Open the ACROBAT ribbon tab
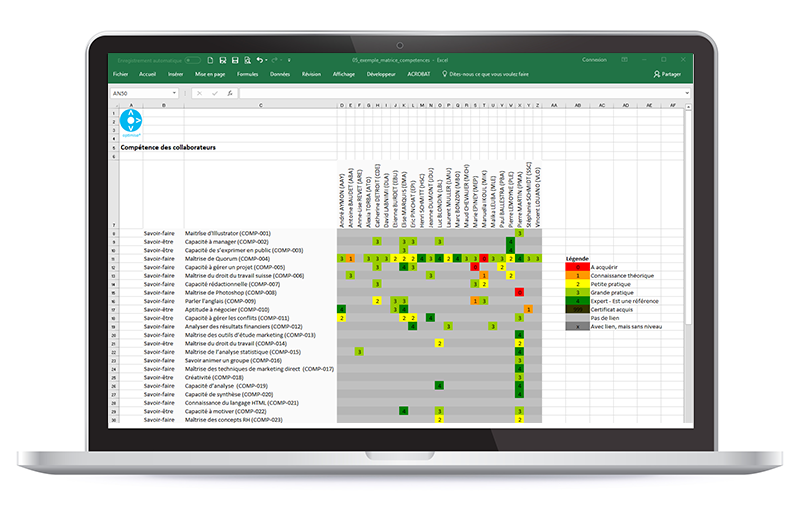 tap(411, 74)
